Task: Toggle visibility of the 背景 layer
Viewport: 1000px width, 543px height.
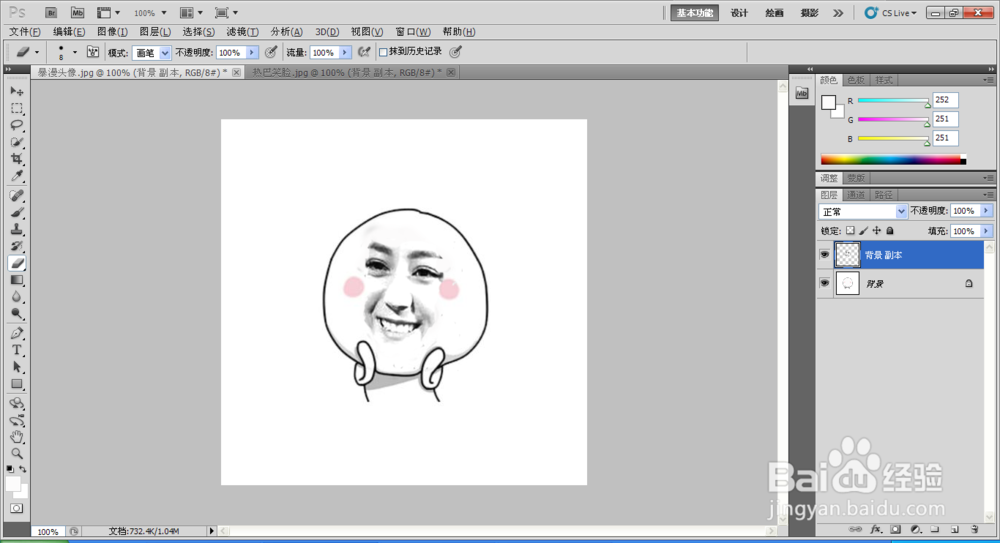Action: point(825,284)
